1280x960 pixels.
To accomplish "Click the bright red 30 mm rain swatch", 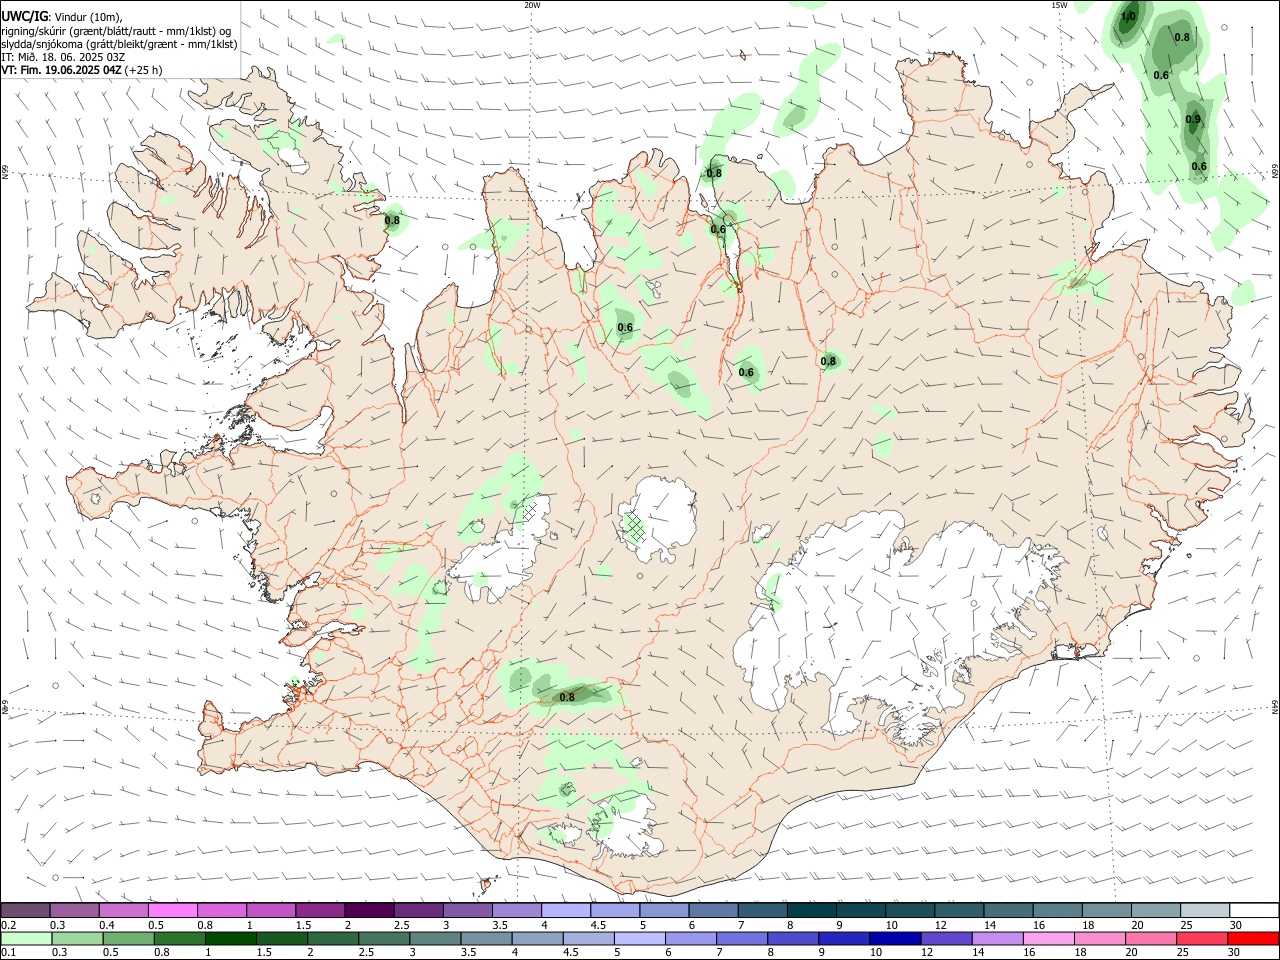I will coord(1253,939).
